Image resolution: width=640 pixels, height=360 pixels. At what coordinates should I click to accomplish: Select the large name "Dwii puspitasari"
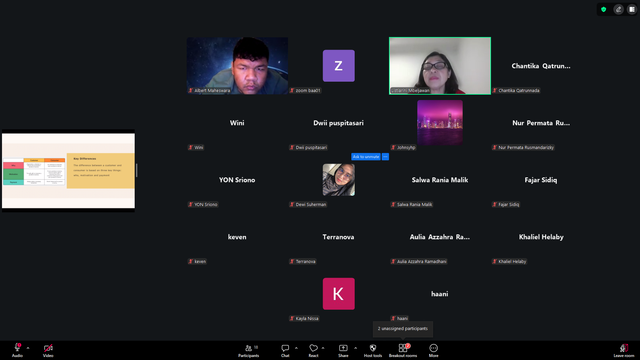338,123
